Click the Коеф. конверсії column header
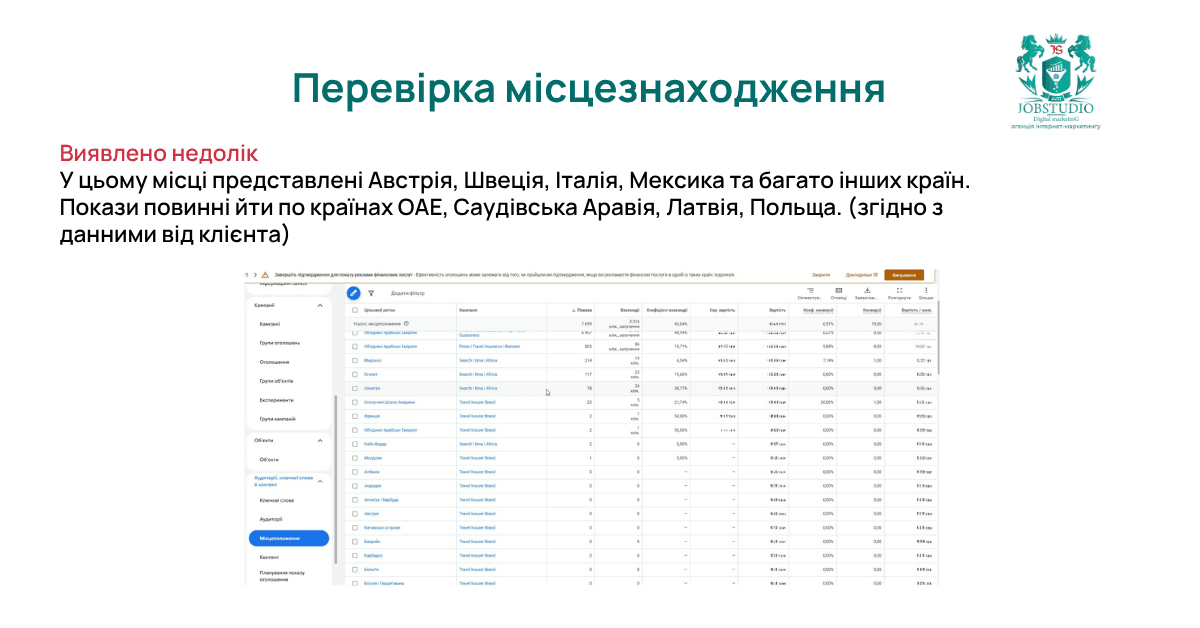 (819, 310)
